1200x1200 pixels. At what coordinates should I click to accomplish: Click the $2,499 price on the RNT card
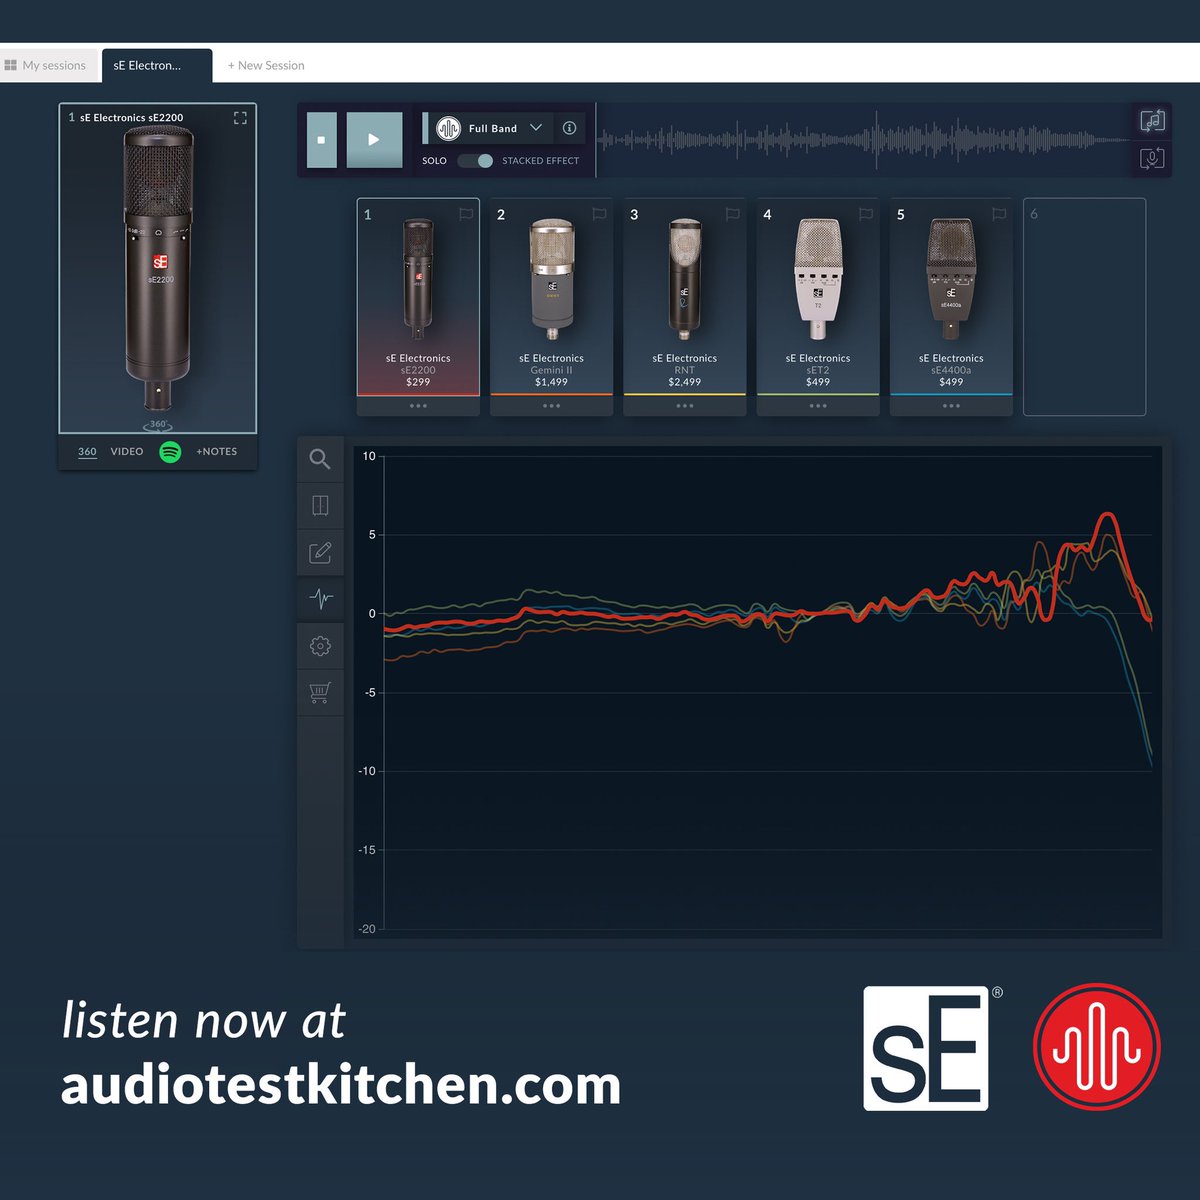tap(685, 382)
